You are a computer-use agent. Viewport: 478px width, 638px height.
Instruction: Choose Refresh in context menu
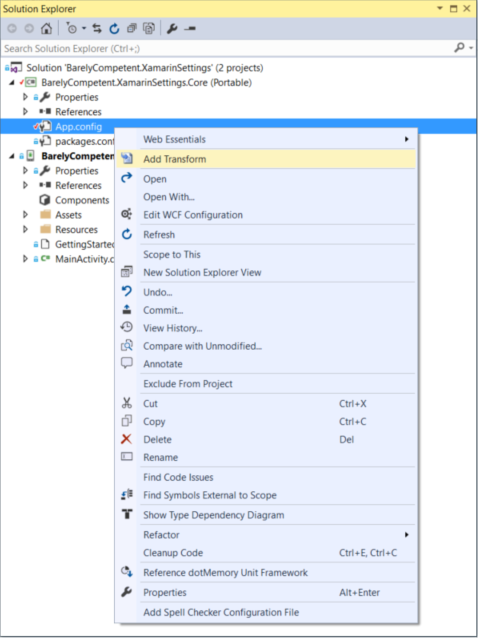(266, 235)
